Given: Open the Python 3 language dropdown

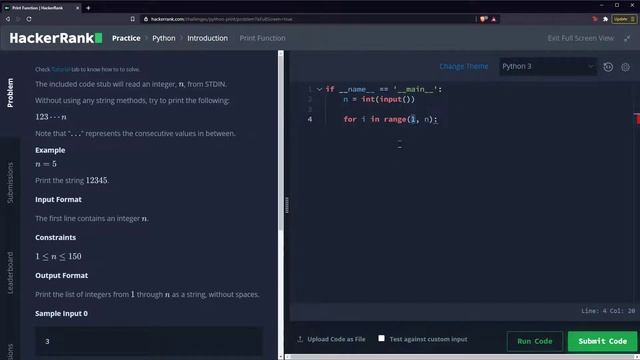Looking at the screenshot, I should pos(548,67).
